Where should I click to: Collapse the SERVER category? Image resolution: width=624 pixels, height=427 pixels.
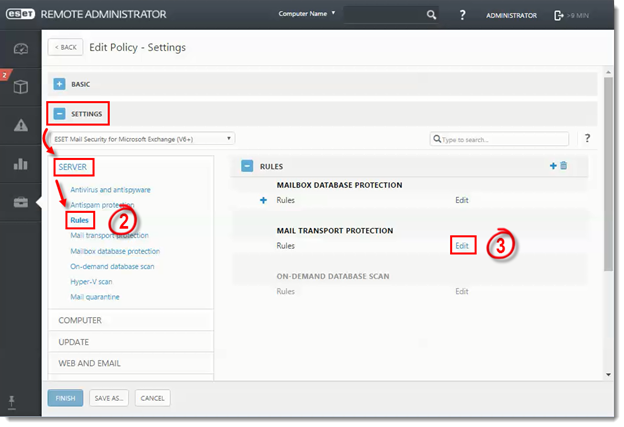click(72, 167)
